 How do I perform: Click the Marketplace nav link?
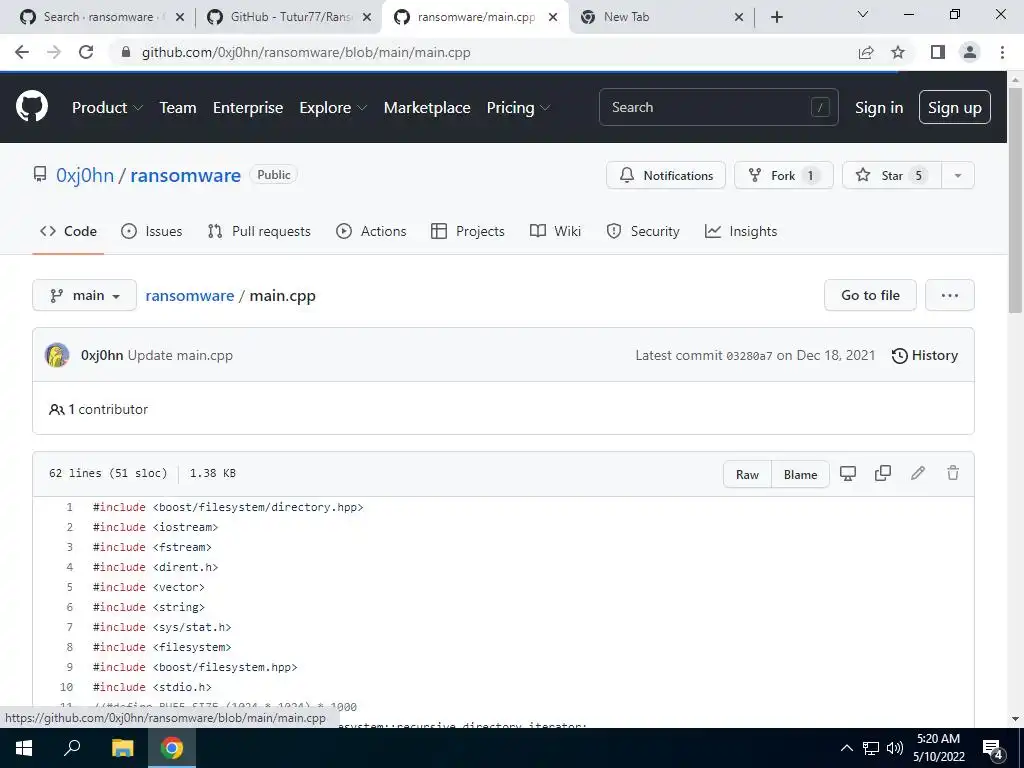tap(427, 107)
